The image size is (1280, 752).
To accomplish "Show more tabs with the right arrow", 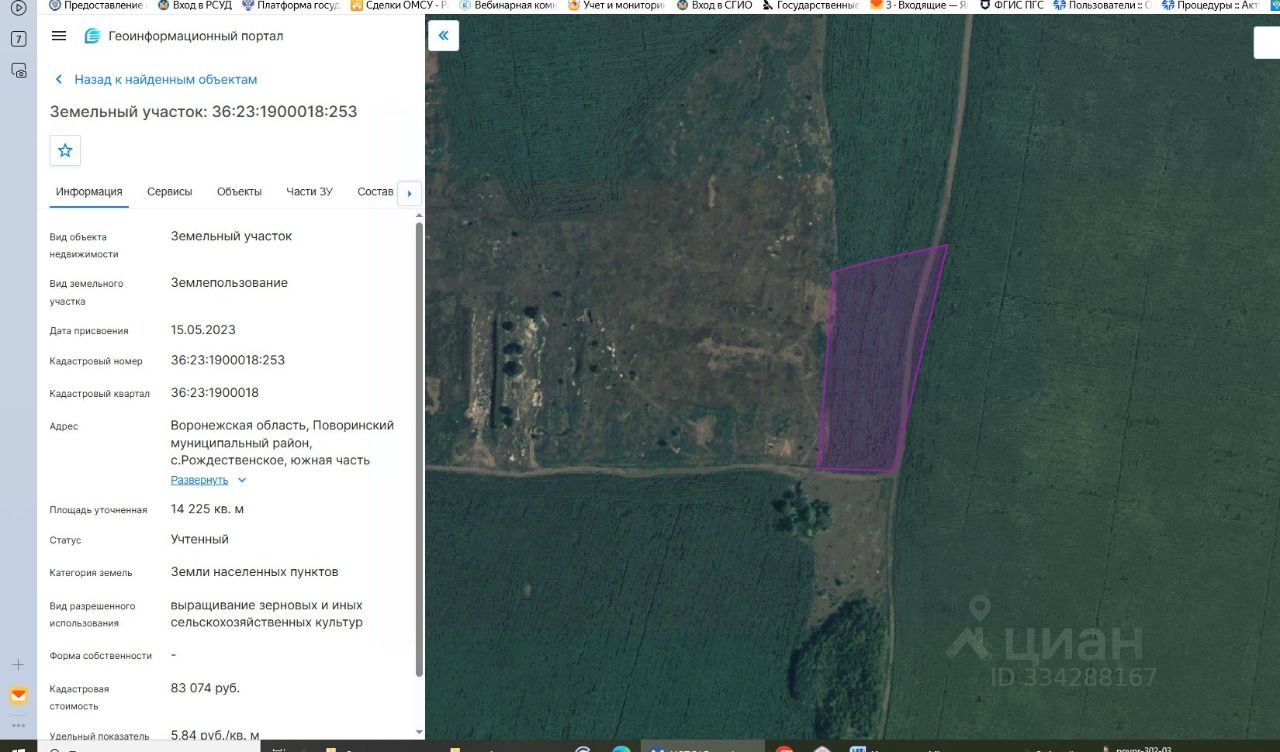I will (x=409, y=193).
